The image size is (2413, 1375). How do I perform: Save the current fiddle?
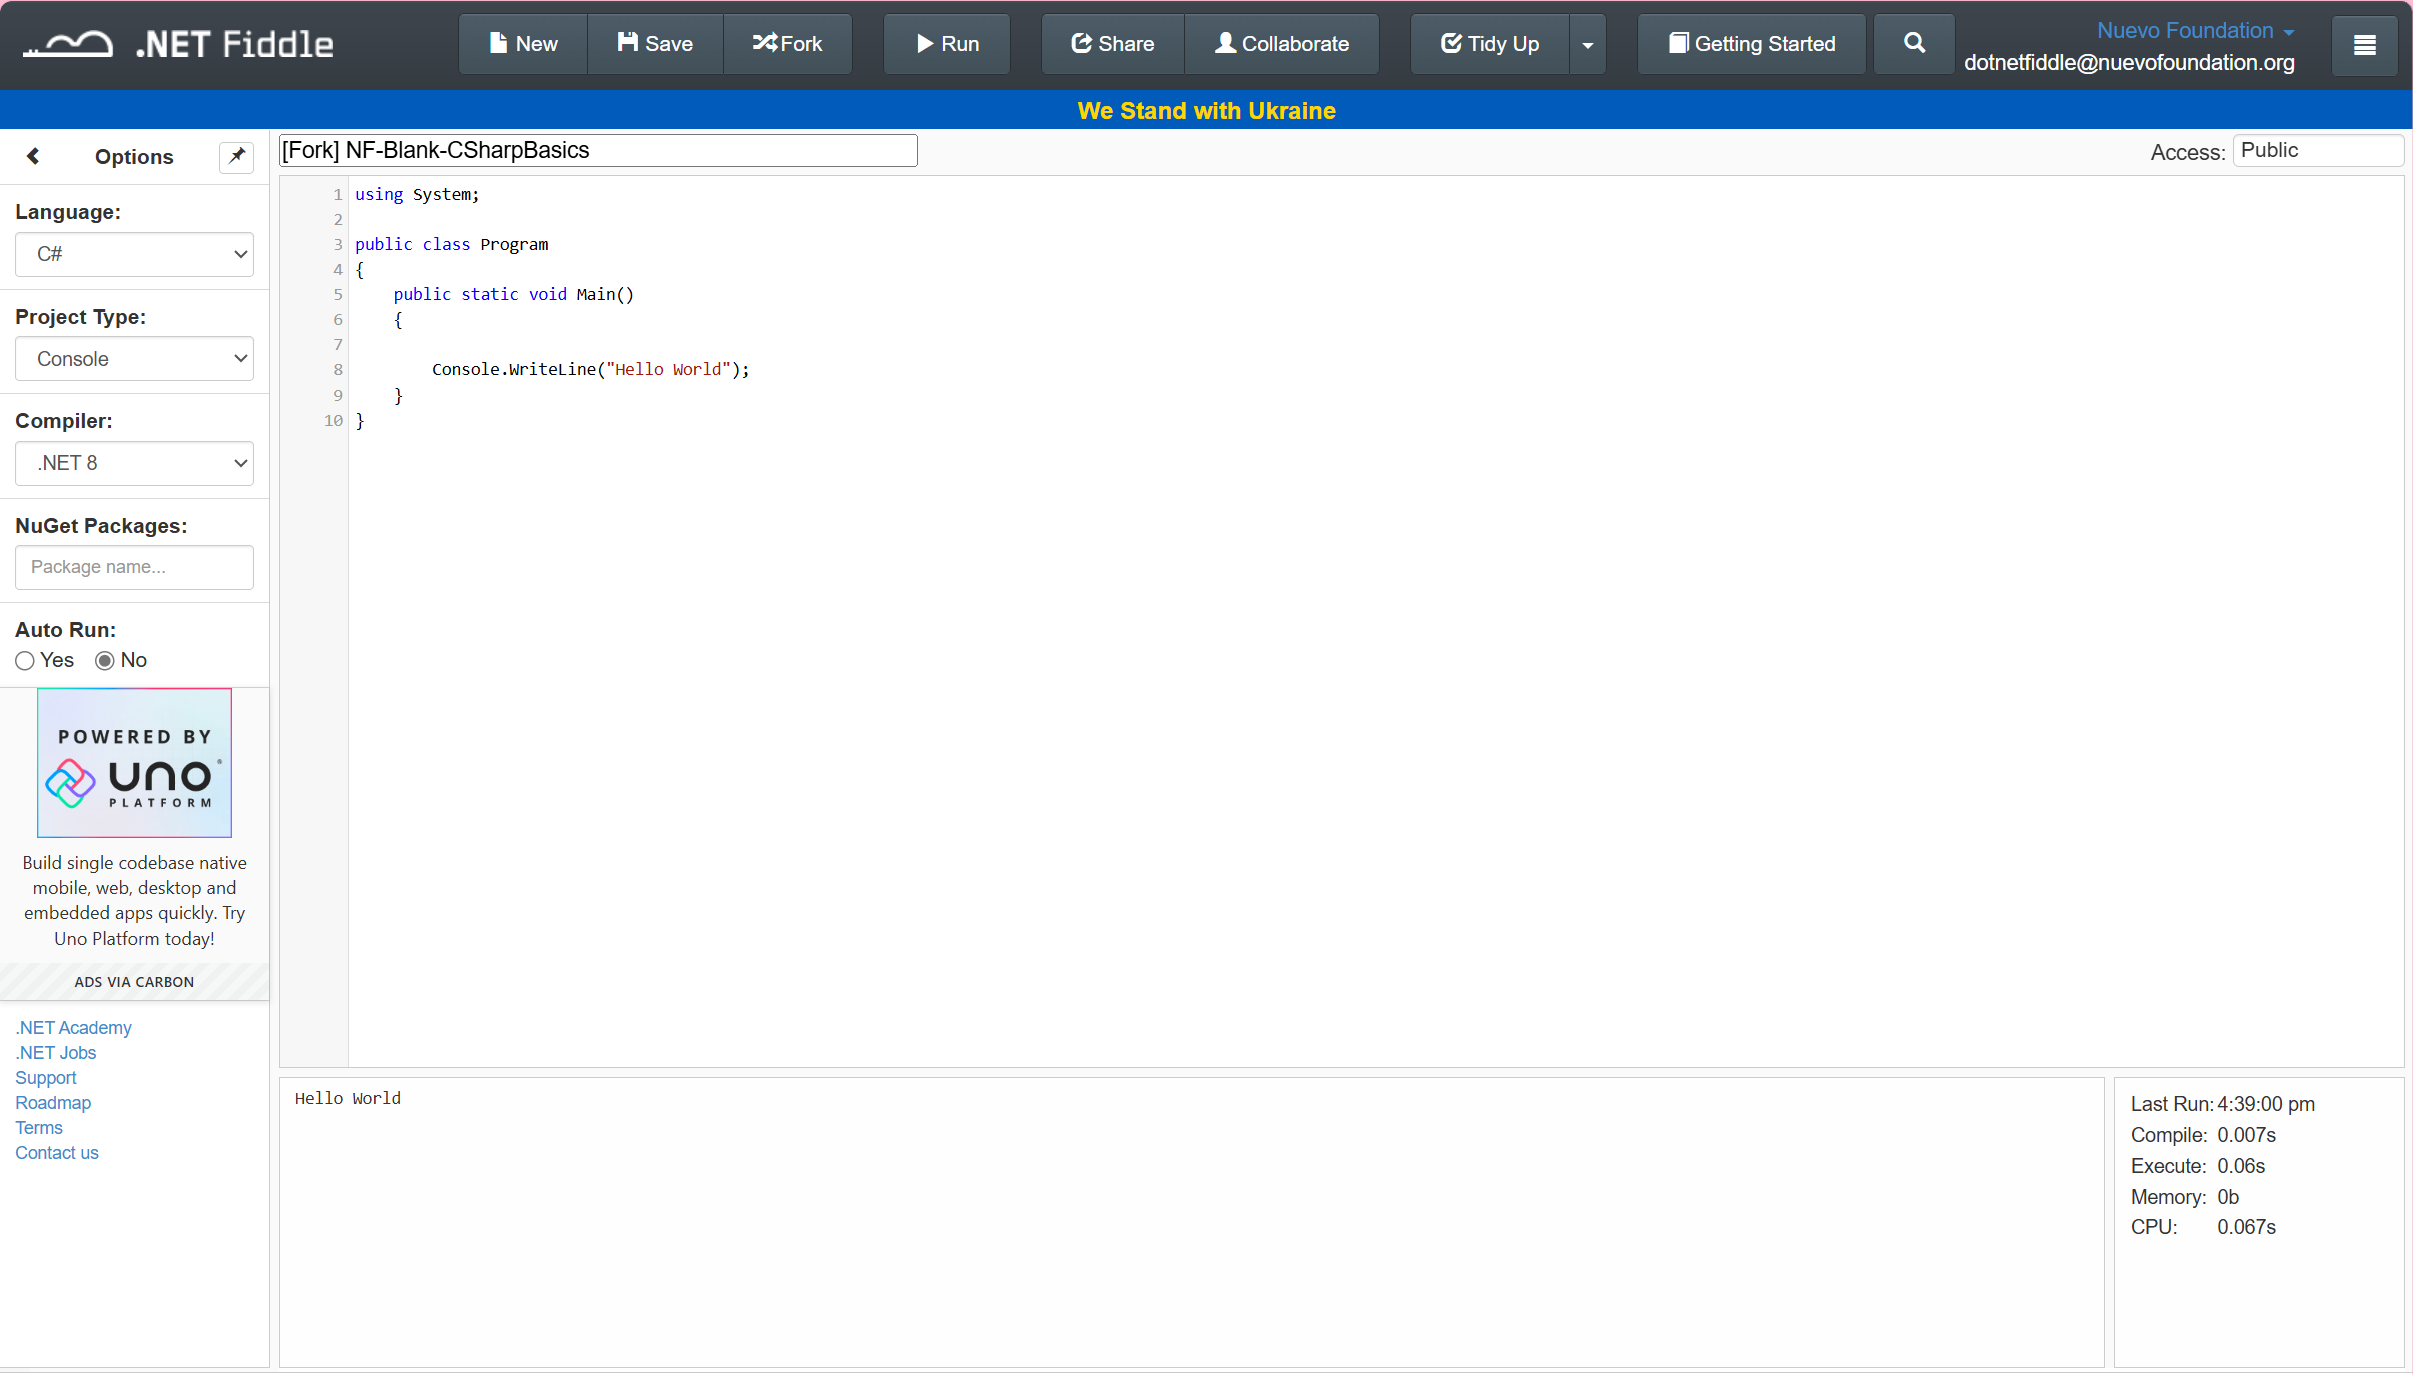click(x=654, y=43)
